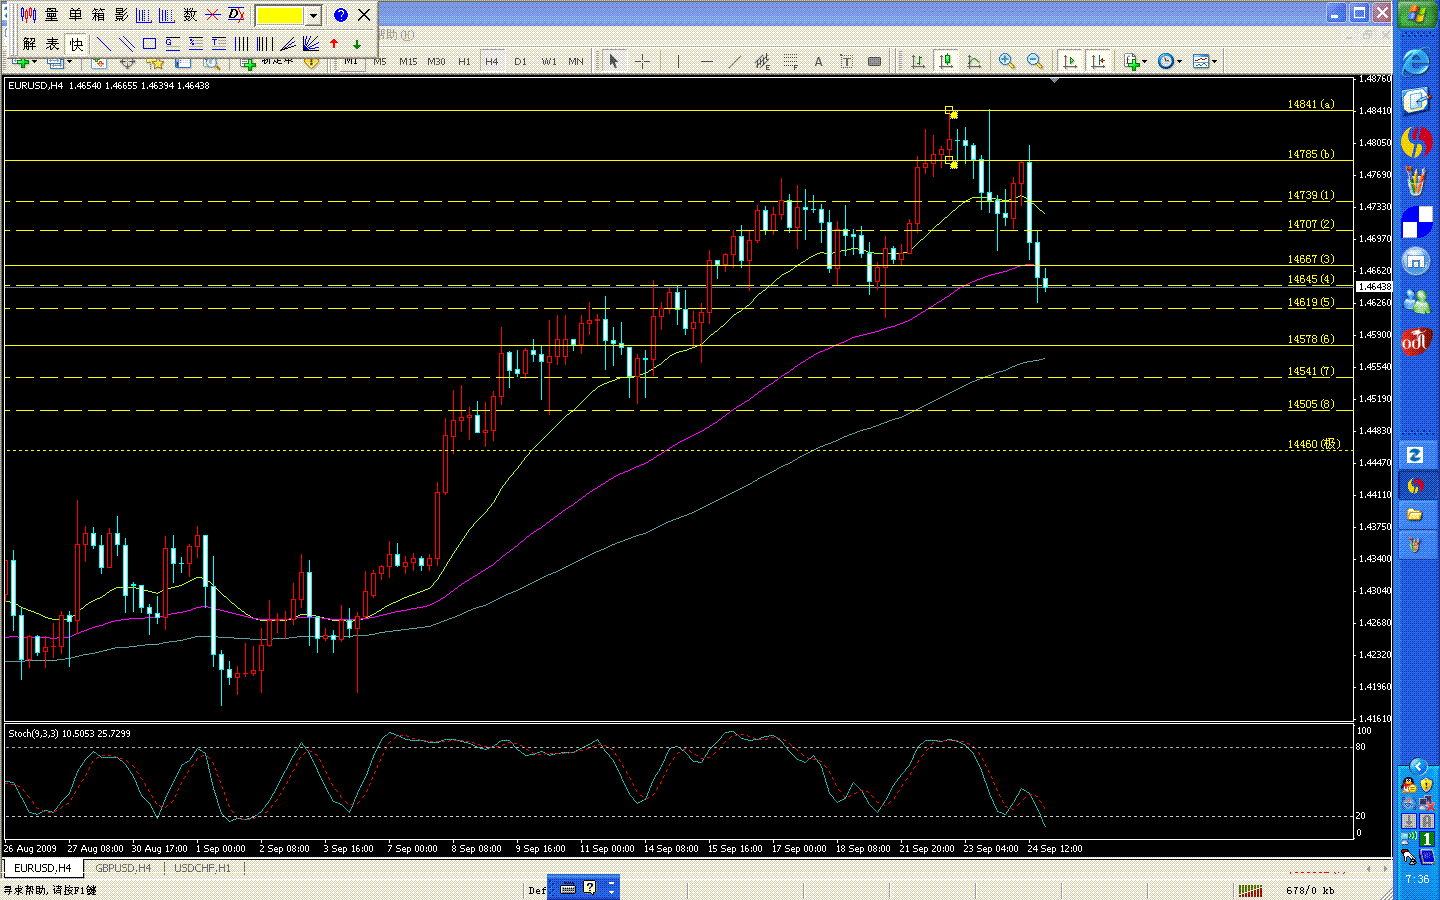1440x900 pixels.
Task: Select the vertical line tool
Action: pyautogui.click(x=678, y=62)
